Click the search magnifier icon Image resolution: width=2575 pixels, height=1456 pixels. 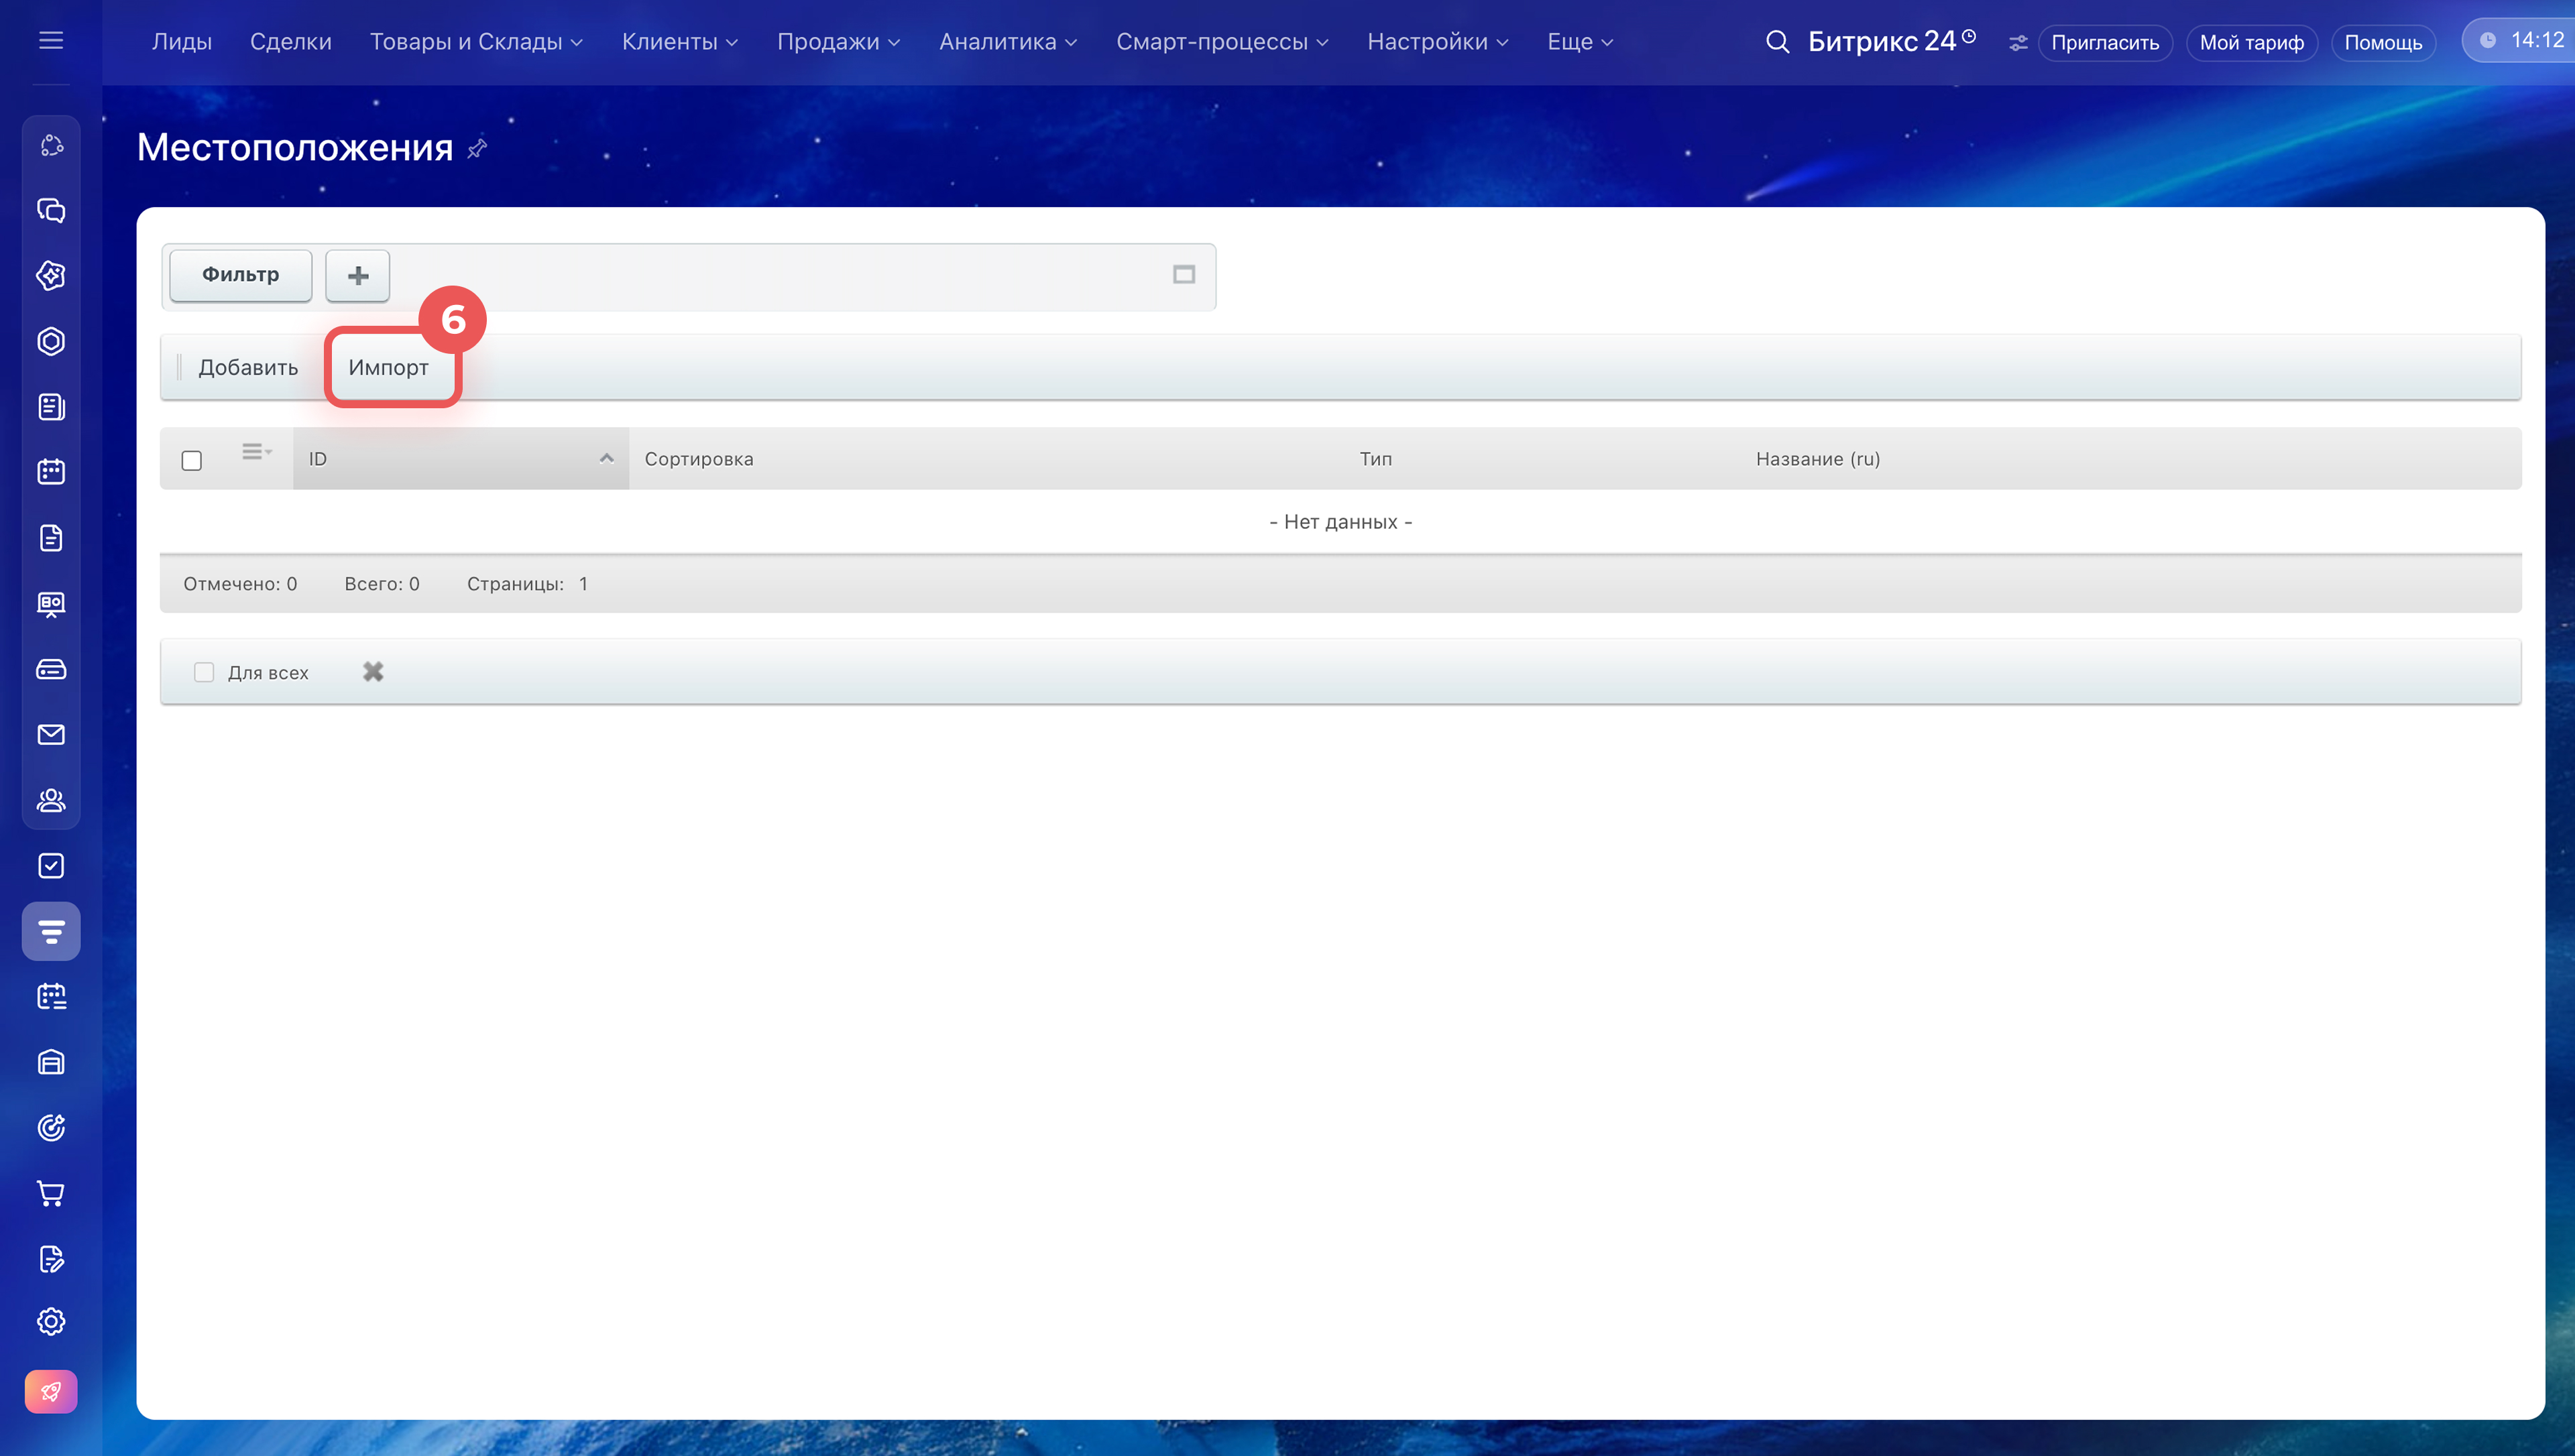[1777, 42]
